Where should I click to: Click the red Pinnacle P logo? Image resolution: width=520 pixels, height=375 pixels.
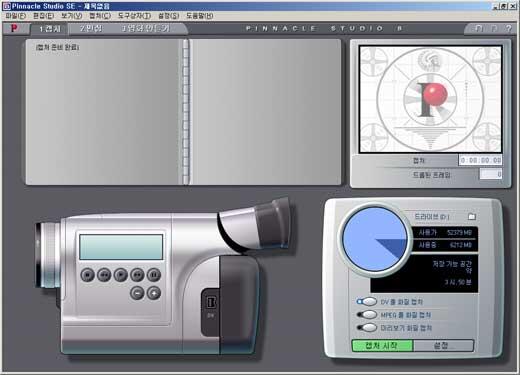click(x=14, y=28)
